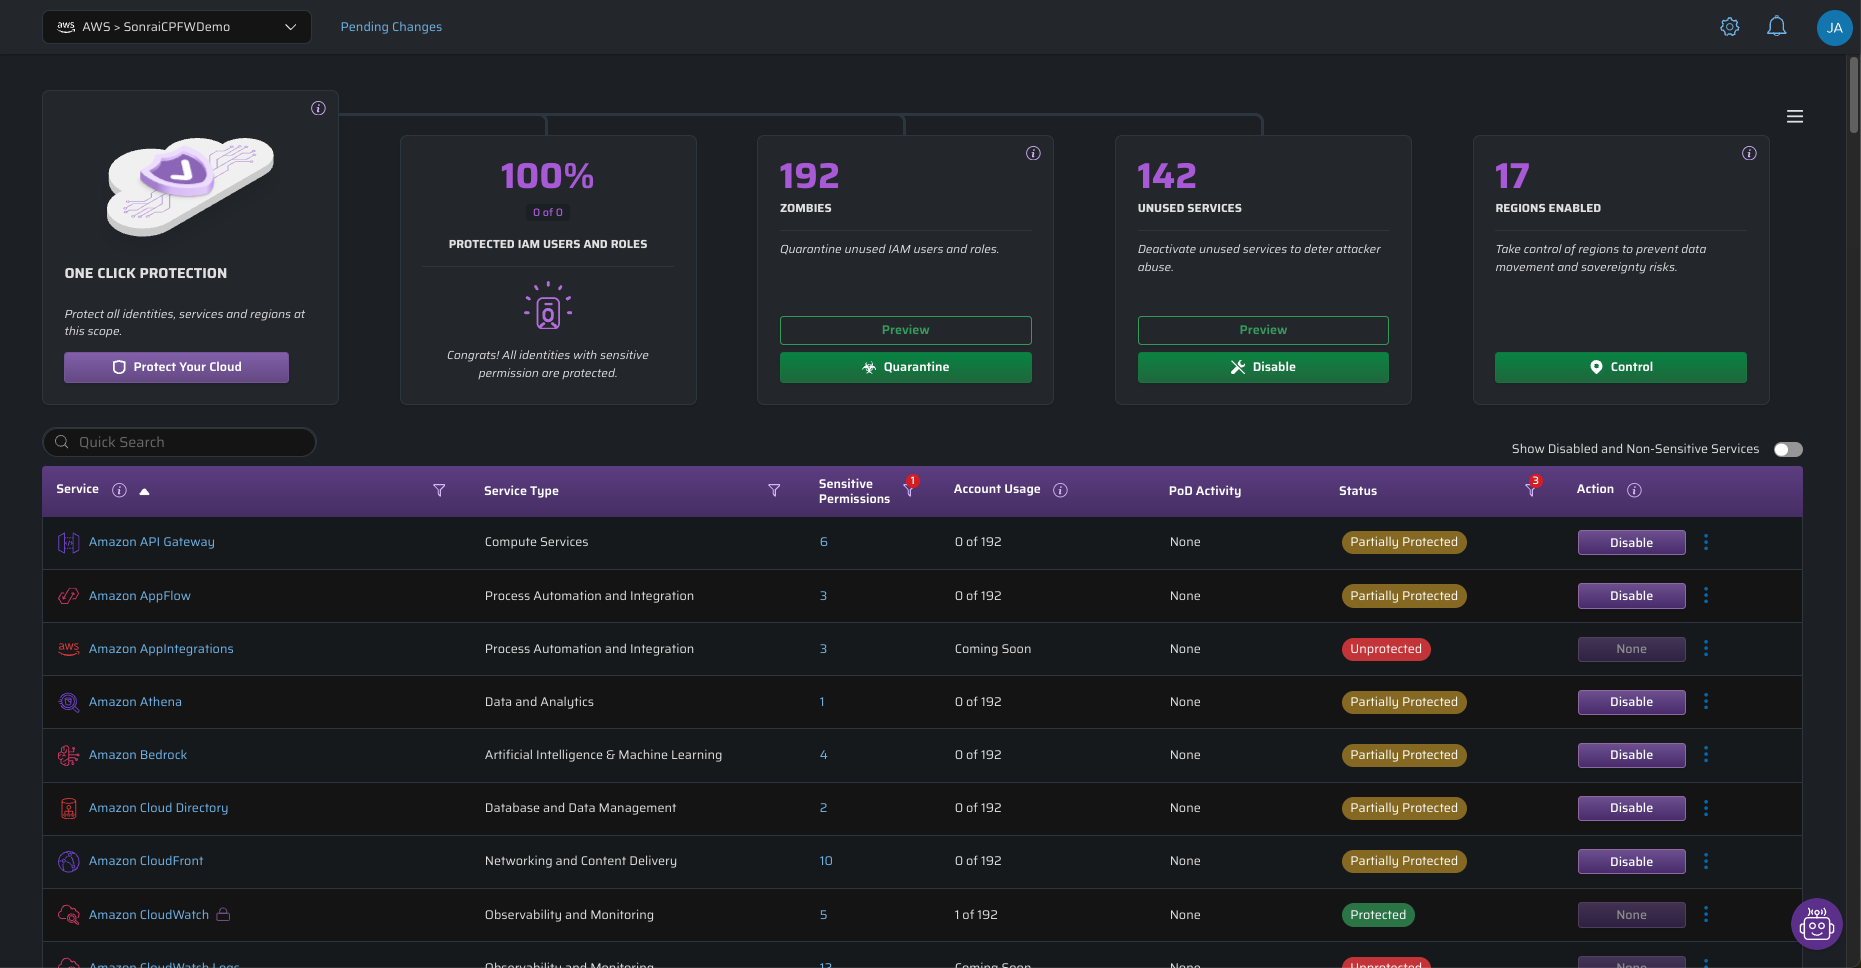Preview zombies quarantine
1861x968 pixels.
tap(905, 330)
